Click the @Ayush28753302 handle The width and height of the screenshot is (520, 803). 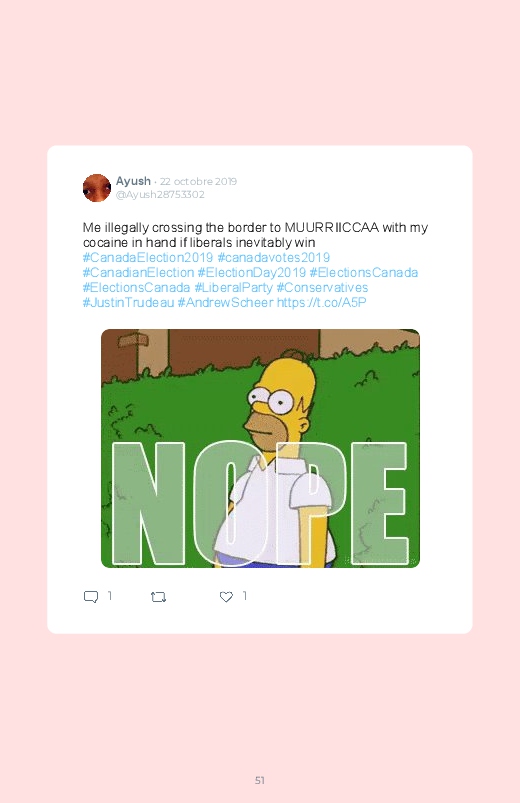(160, 195)
